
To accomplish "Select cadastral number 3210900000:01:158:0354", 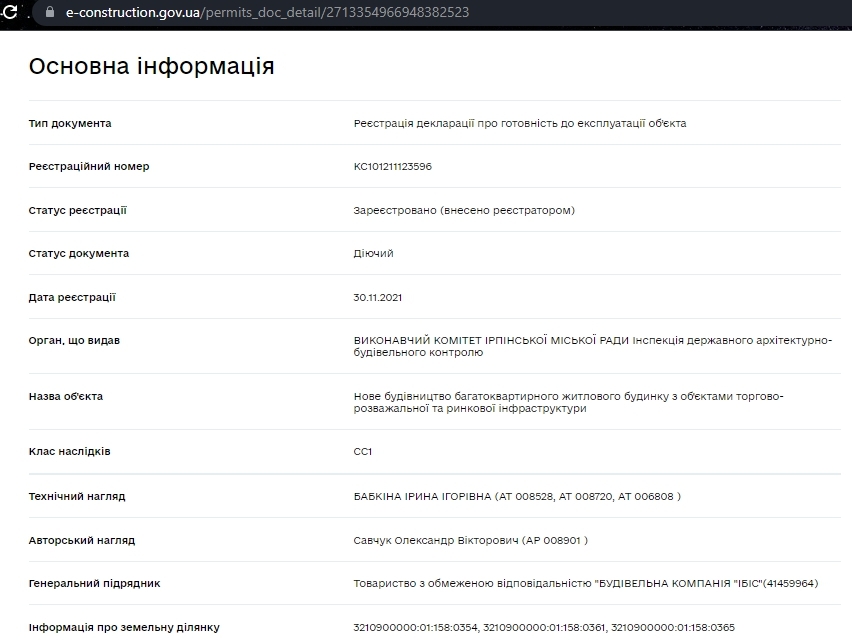I will [x=415, y=628].
